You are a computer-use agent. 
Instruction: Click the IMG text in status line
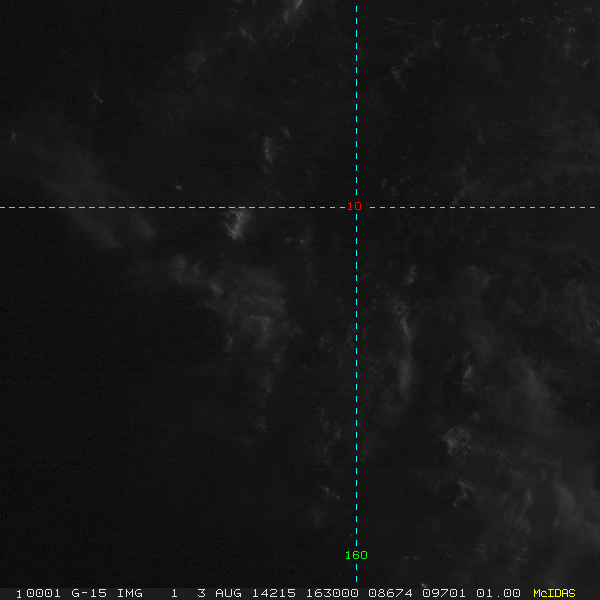pyautogui.click(x=129, y=593)
